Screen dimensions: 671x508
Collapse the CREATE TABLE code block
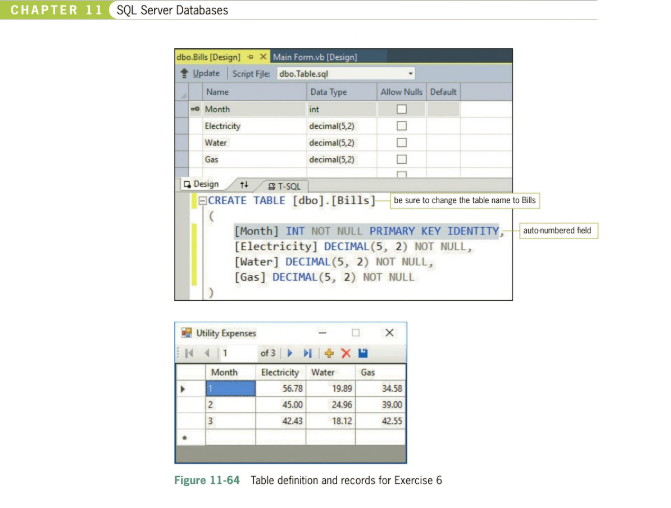[203, 201]
